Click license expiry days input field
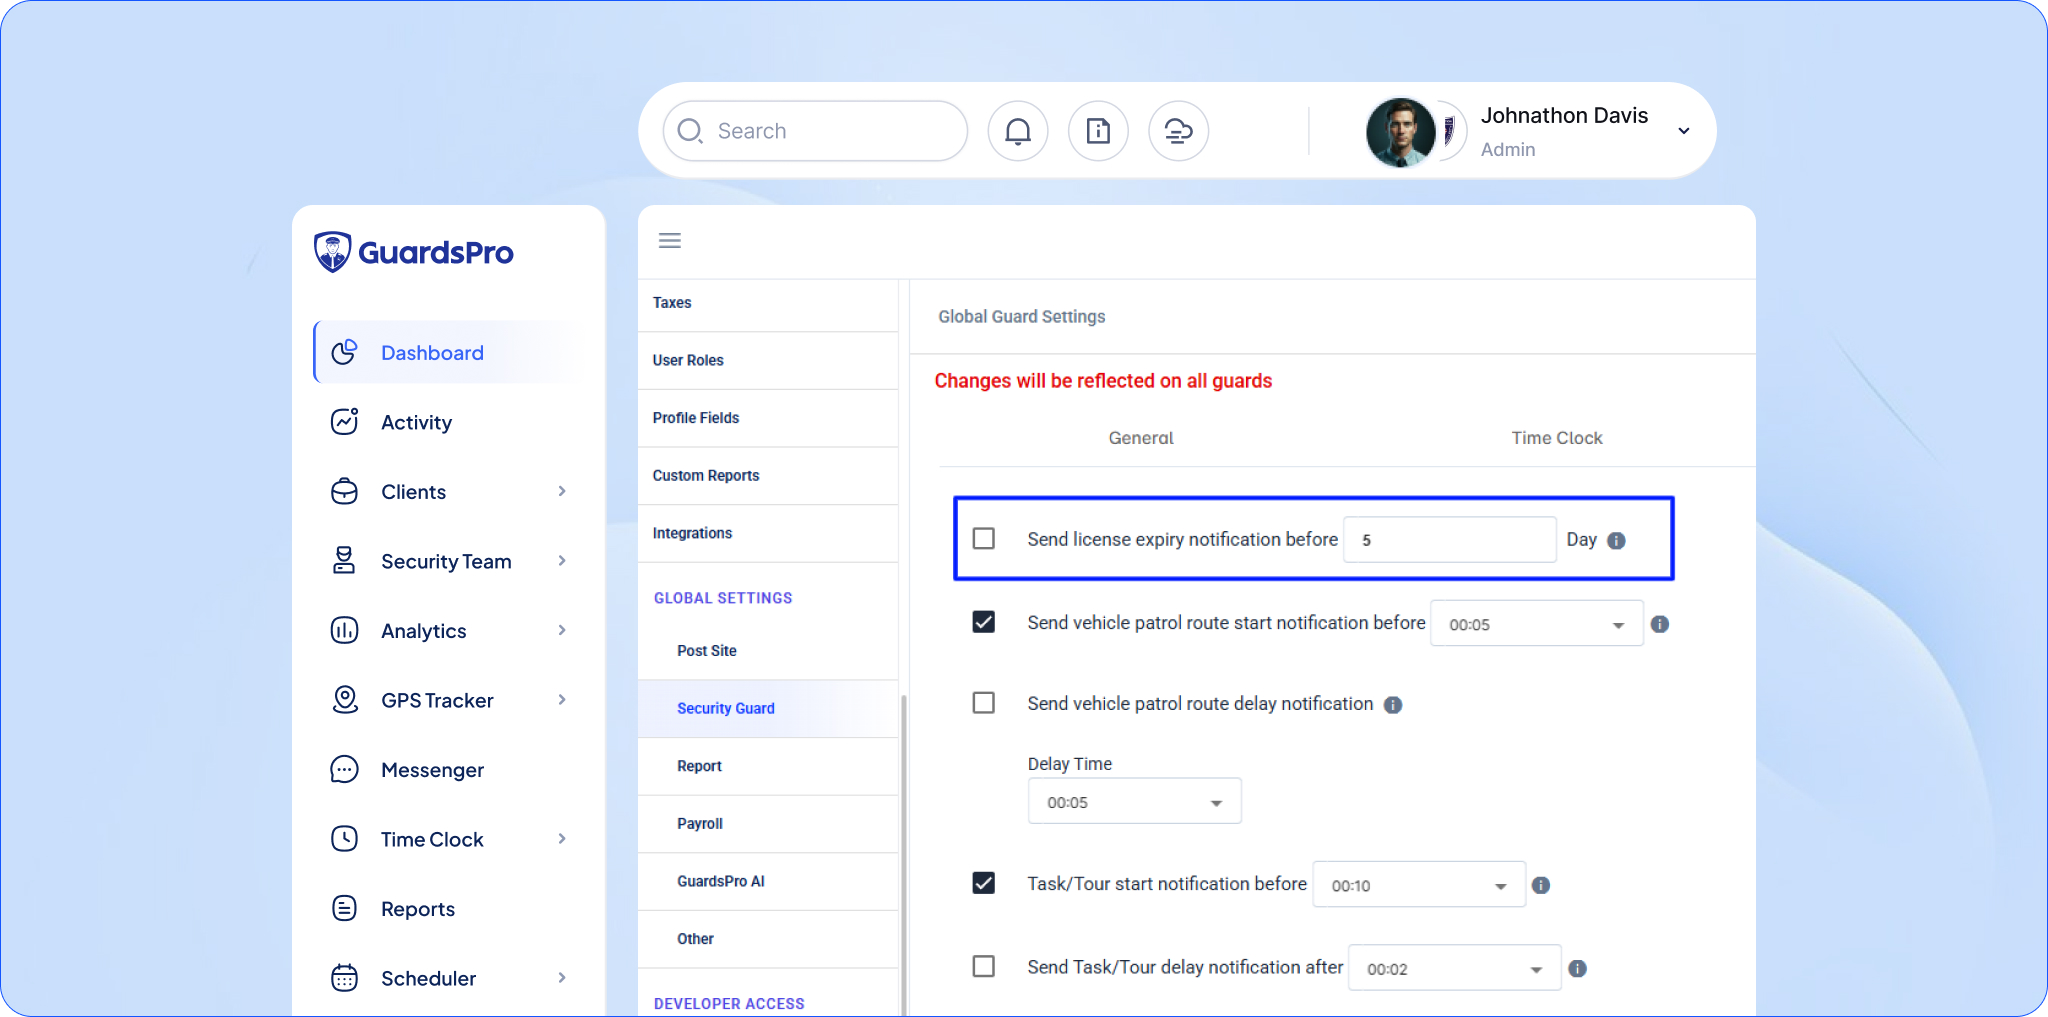 click(1450, 540)
